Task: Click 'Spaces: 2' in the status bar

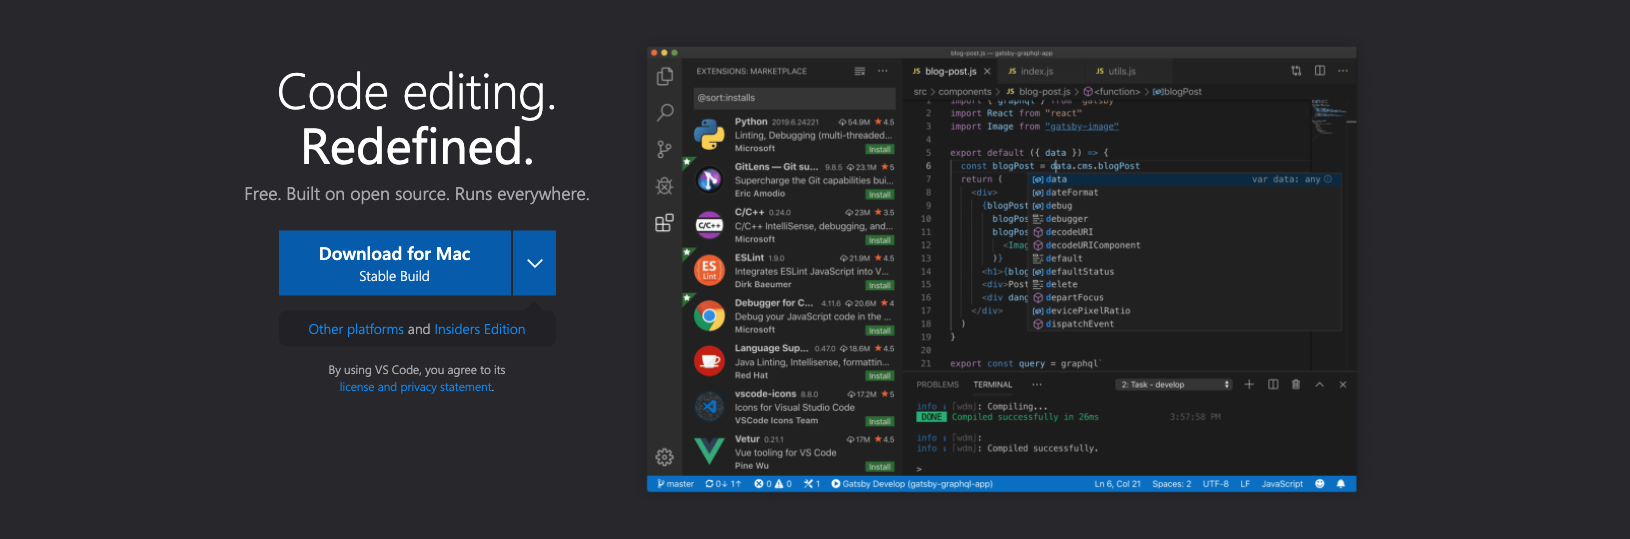Action: (1171, 484)
